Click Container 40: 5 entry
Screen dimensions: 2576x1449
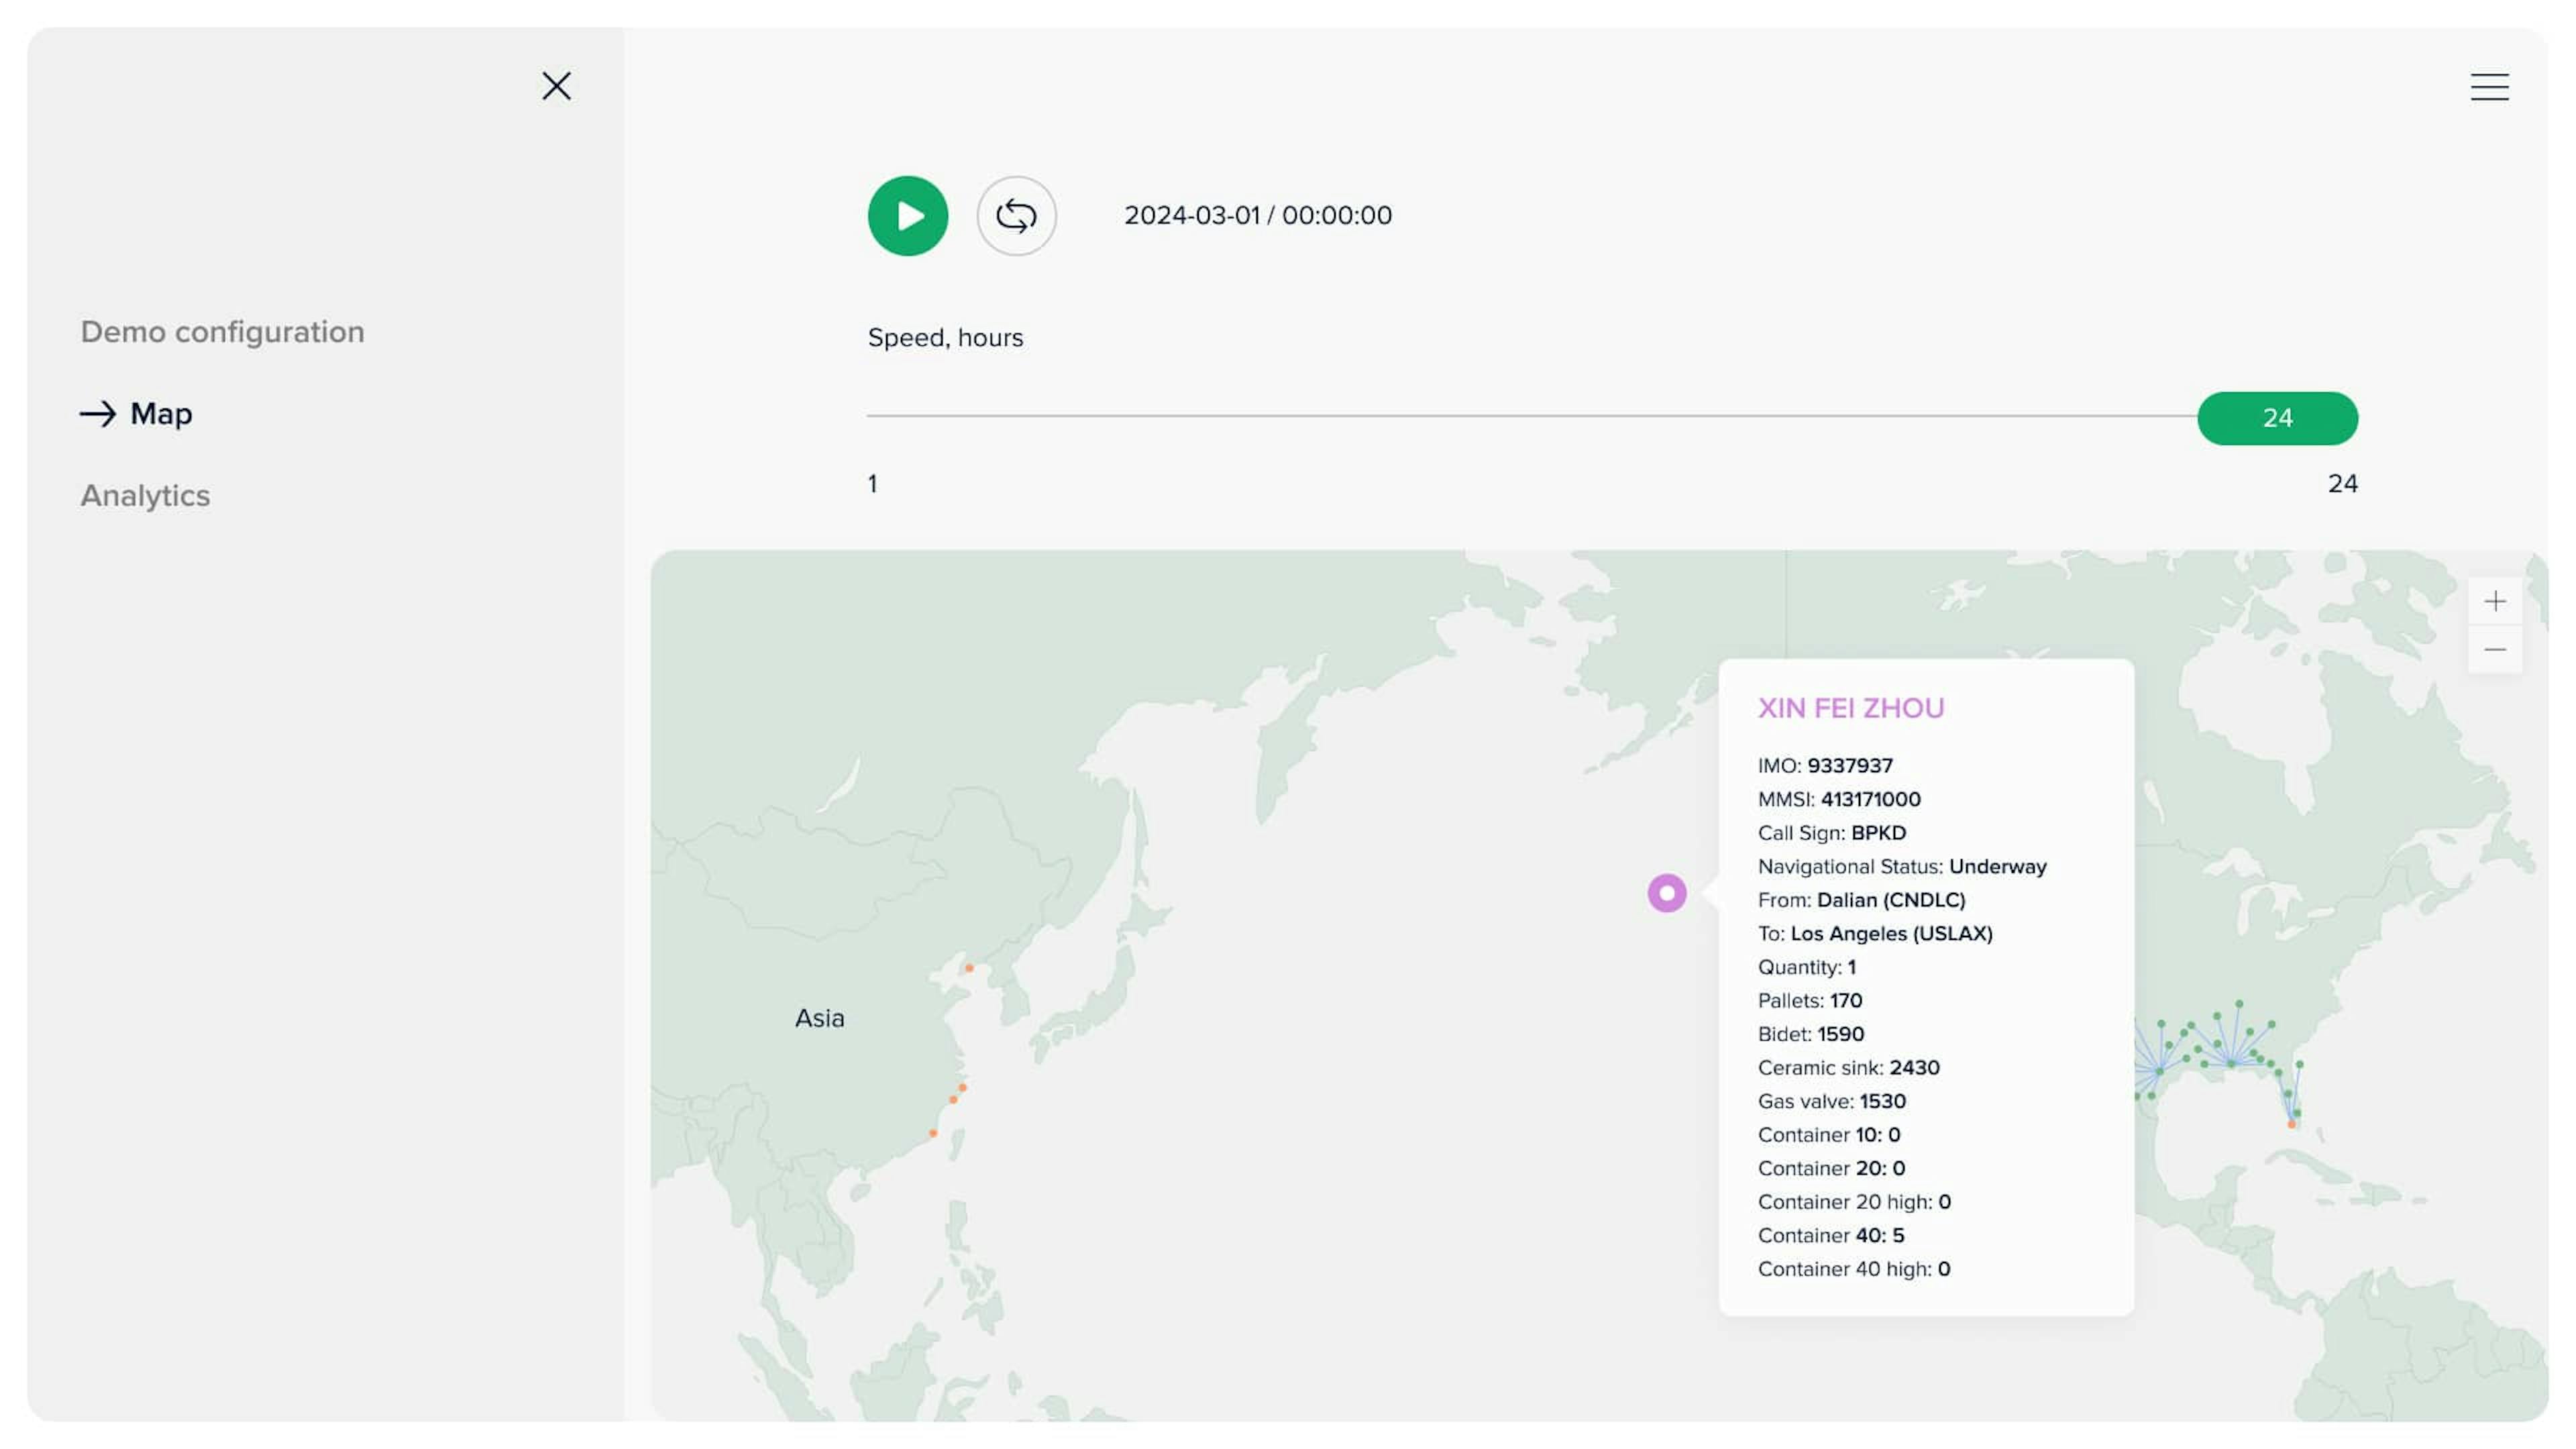(1830, 1235)
